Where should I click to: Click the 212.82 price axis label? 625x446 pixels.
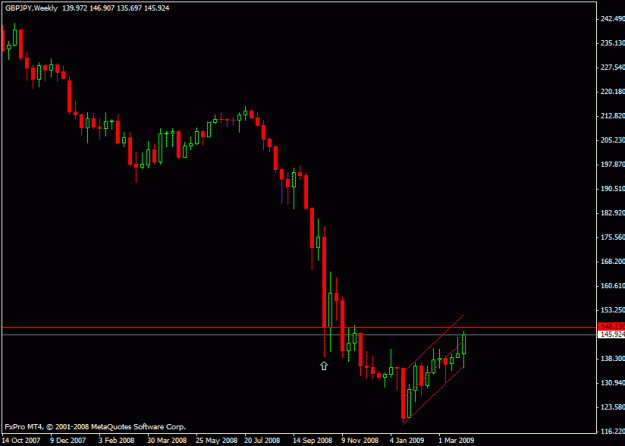coord(613,116)
